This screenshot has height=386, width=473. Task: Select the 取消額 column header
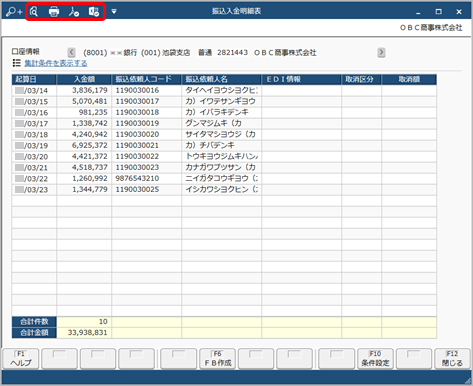pos(409,79)
